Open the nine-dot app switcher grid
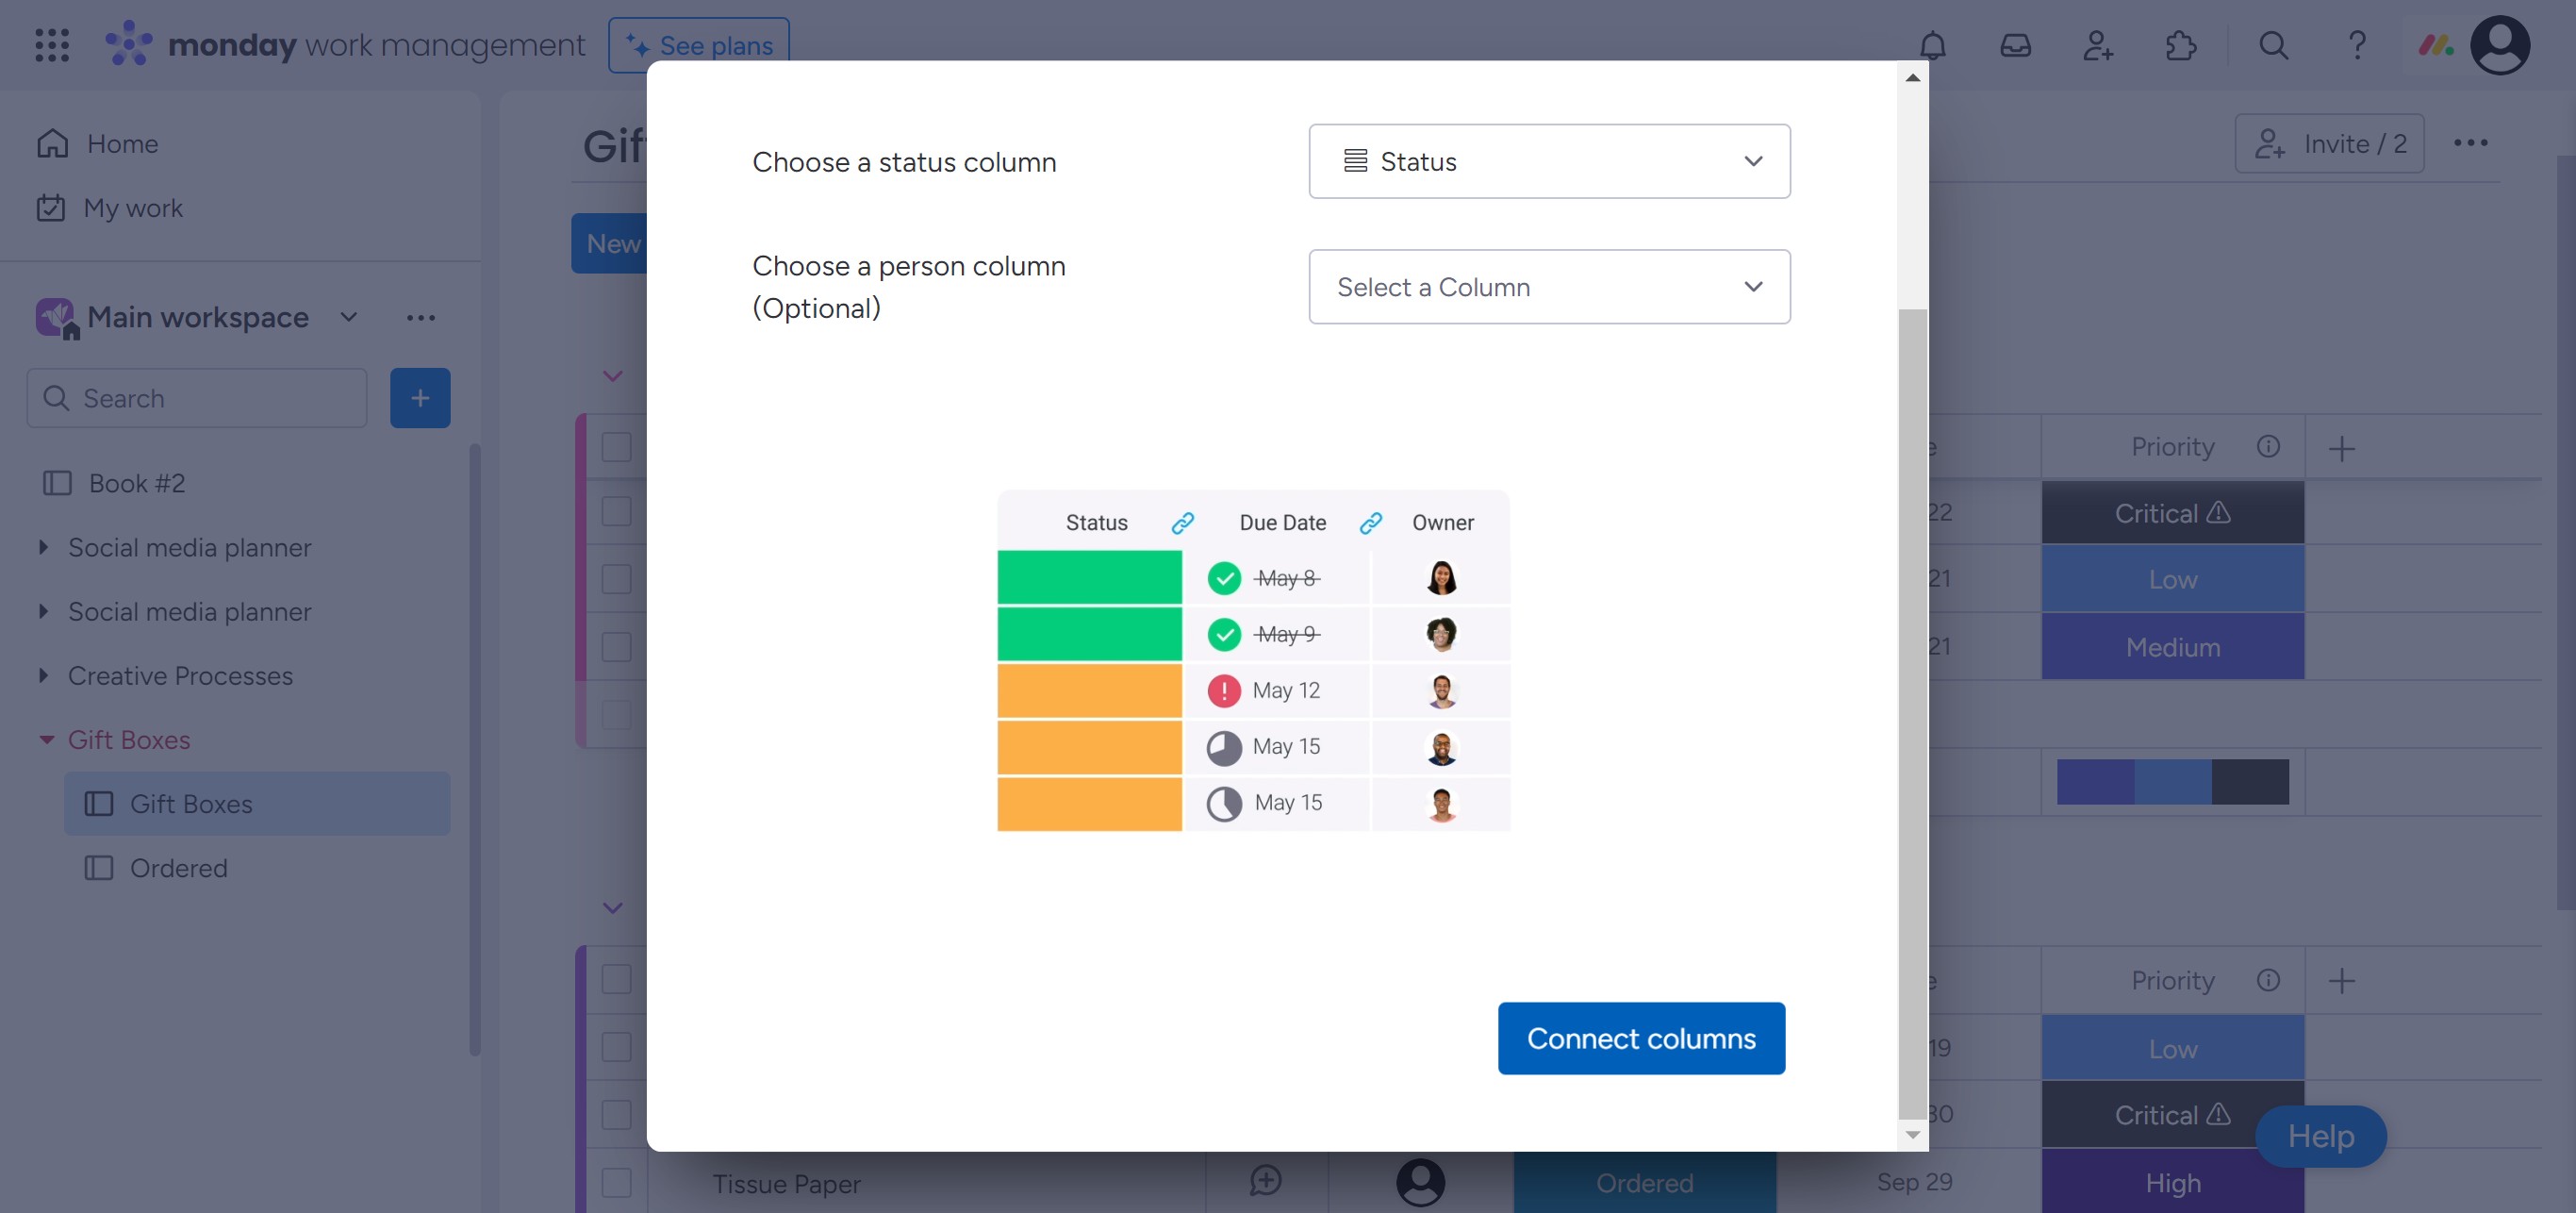Viewport: 2576px width, 1213px height. (52, 45)
